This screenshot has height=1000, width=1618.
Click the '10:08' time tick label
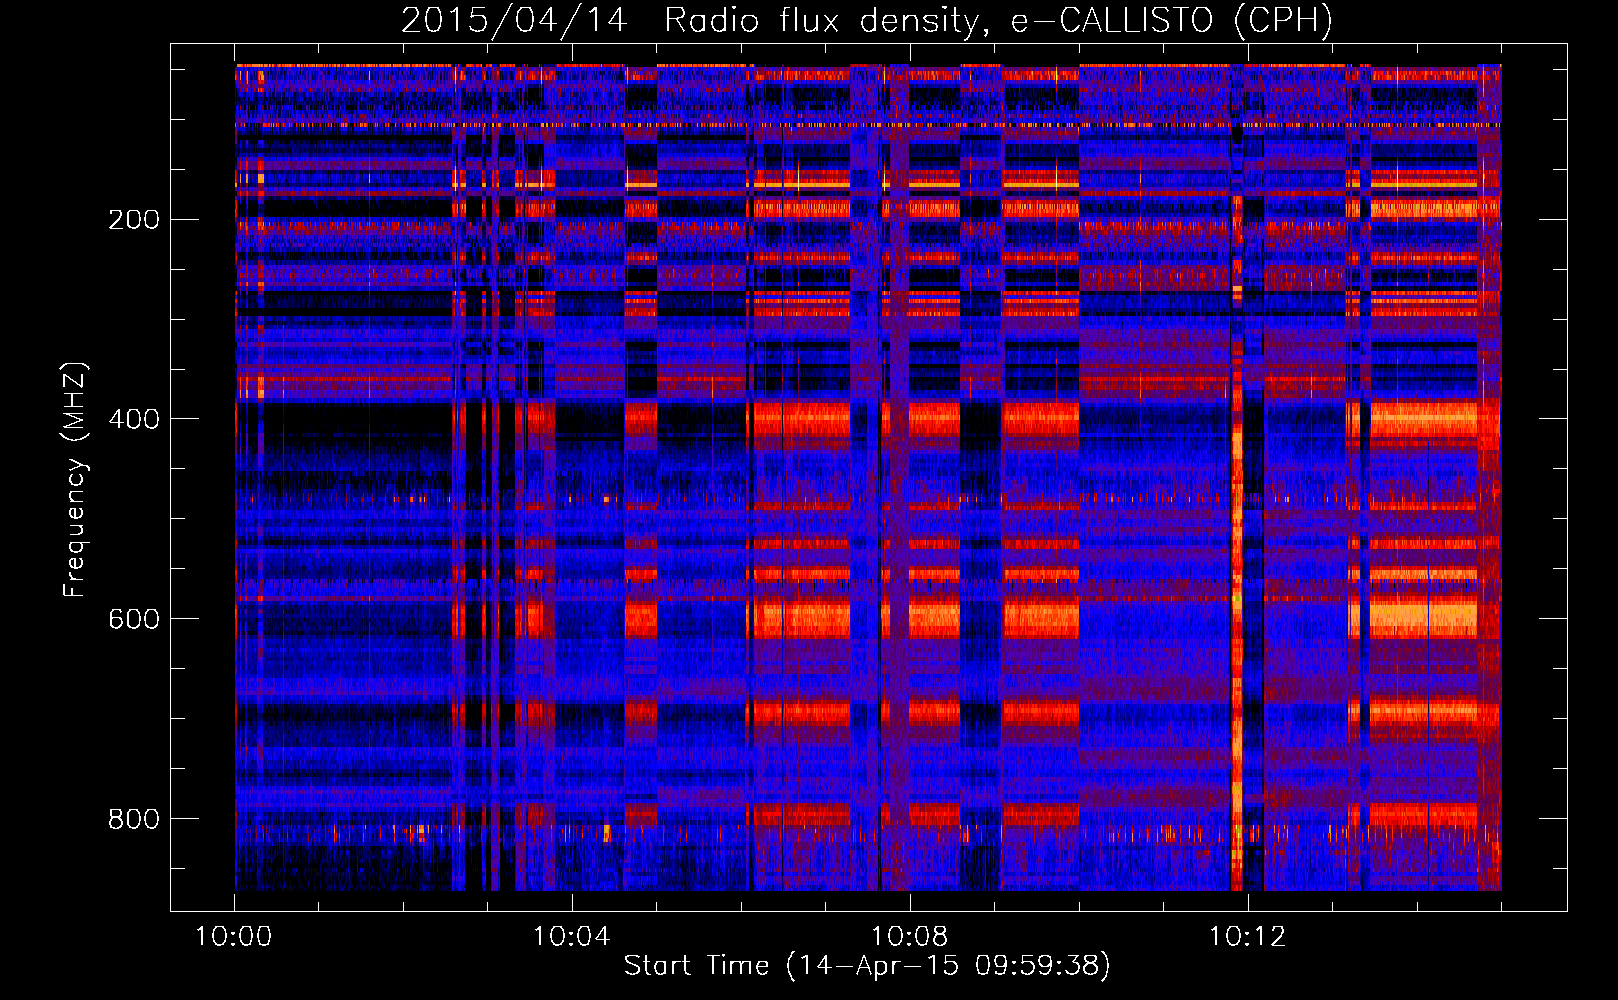coord(910,937)
